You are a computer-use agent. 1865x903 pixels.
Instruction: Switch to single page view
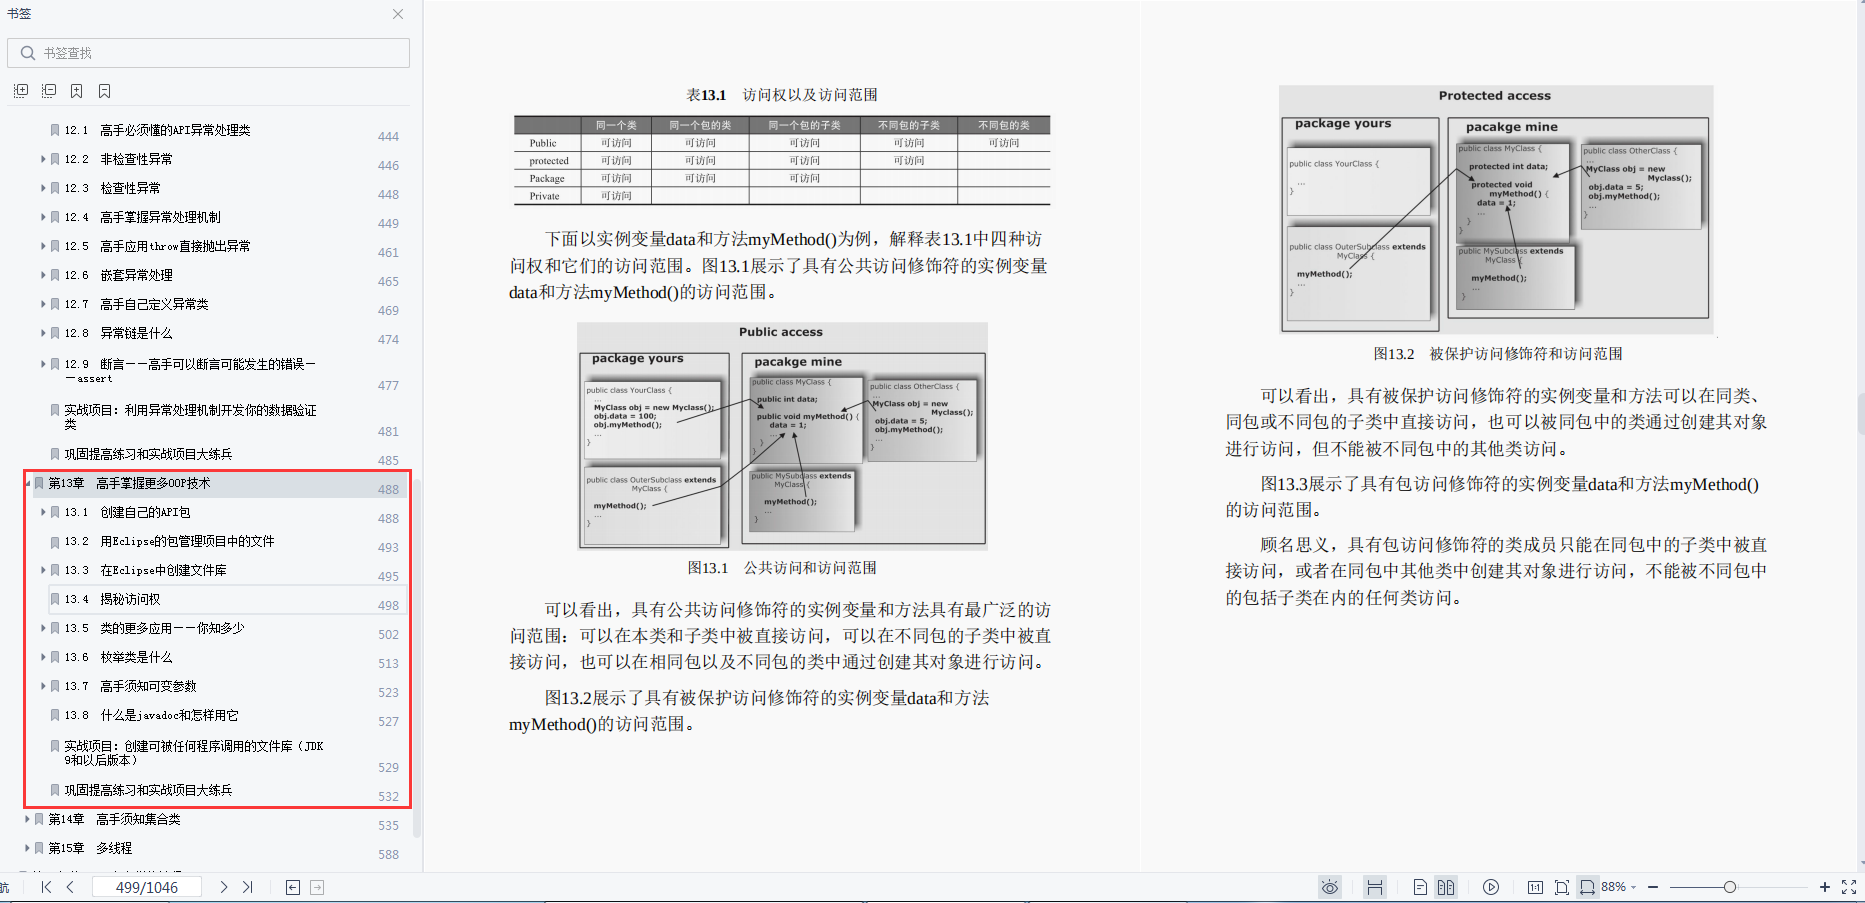[x=1420, y=887]
